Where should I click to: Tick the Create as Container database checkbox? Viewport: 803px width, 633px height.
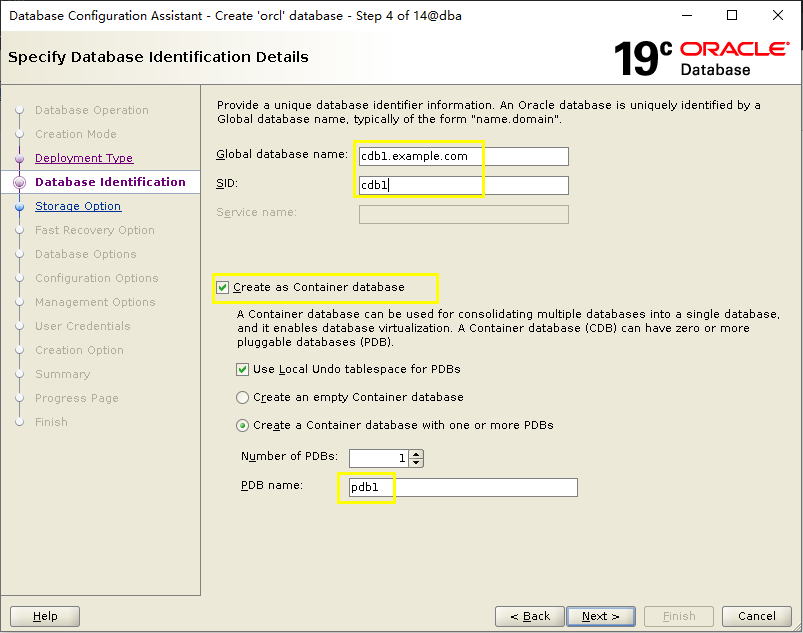(222, 288)
